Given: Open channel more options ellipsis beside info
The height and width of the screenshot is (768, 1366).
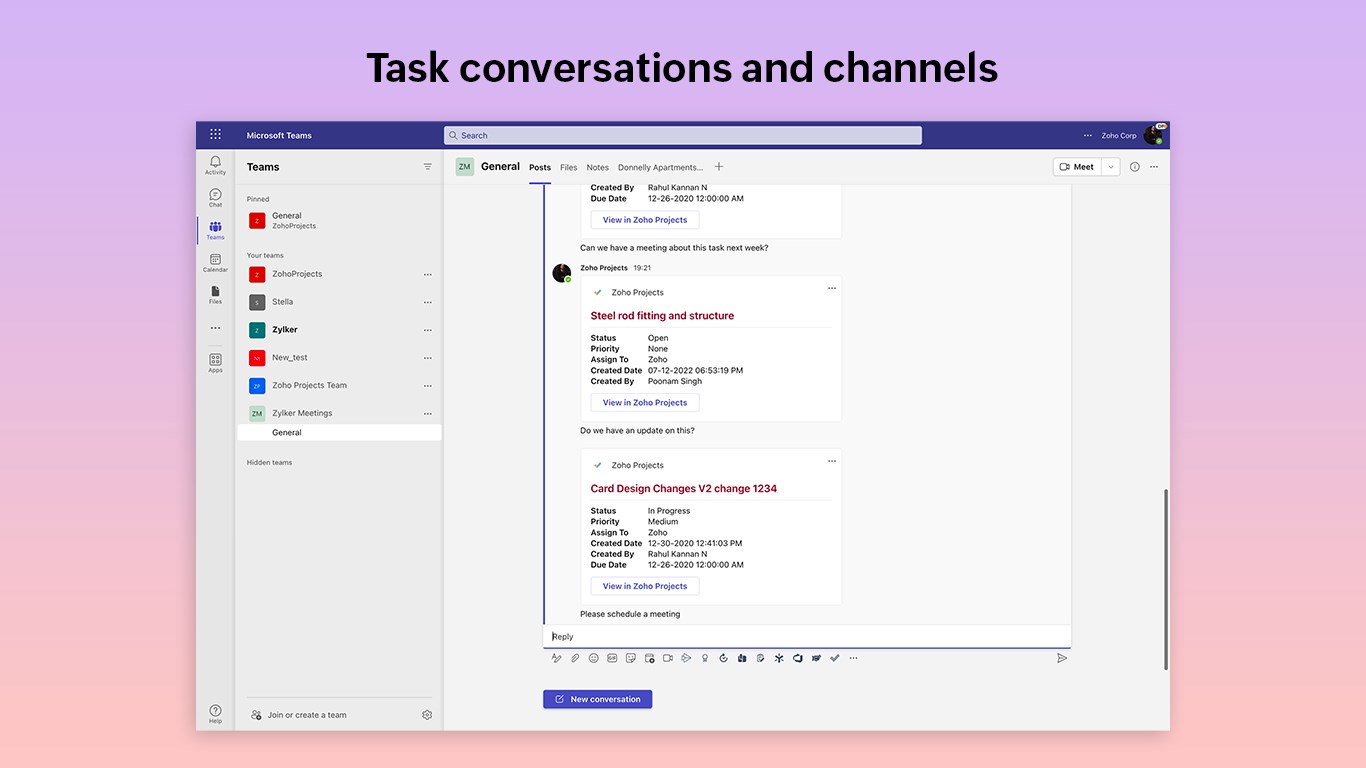Looking at the screenshot, I should coord(1153,167).
